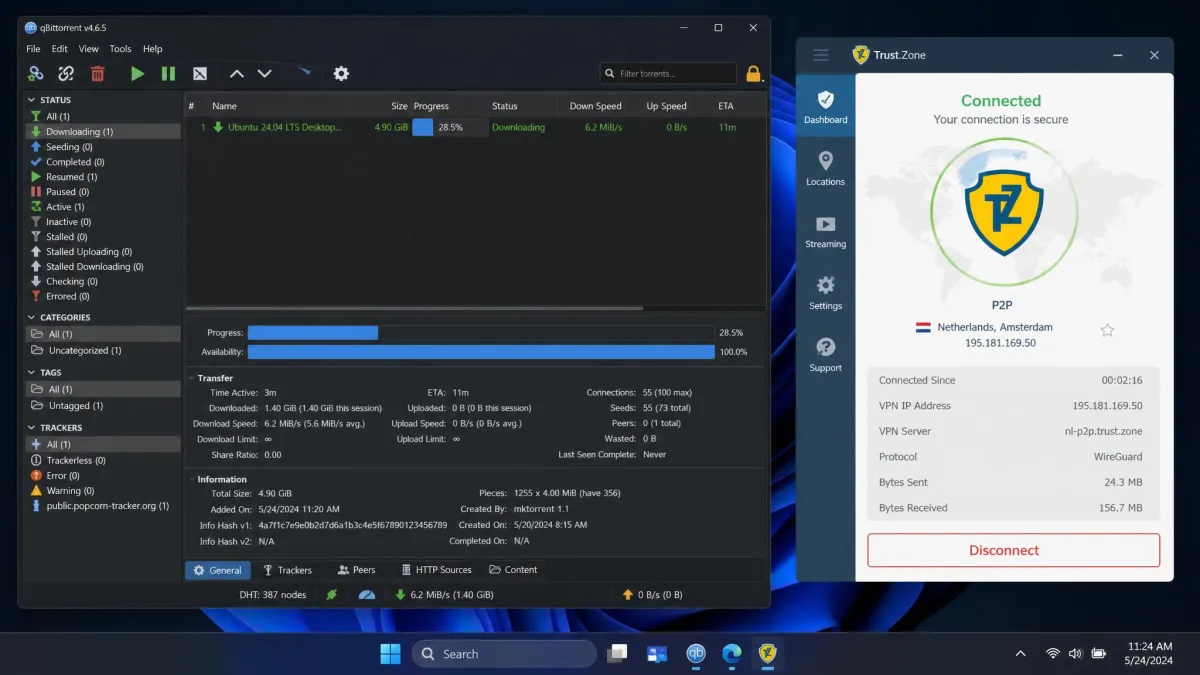Sort torrents by ETA column header
Viewport: 1200px width, 675px height.
[726, 106]
